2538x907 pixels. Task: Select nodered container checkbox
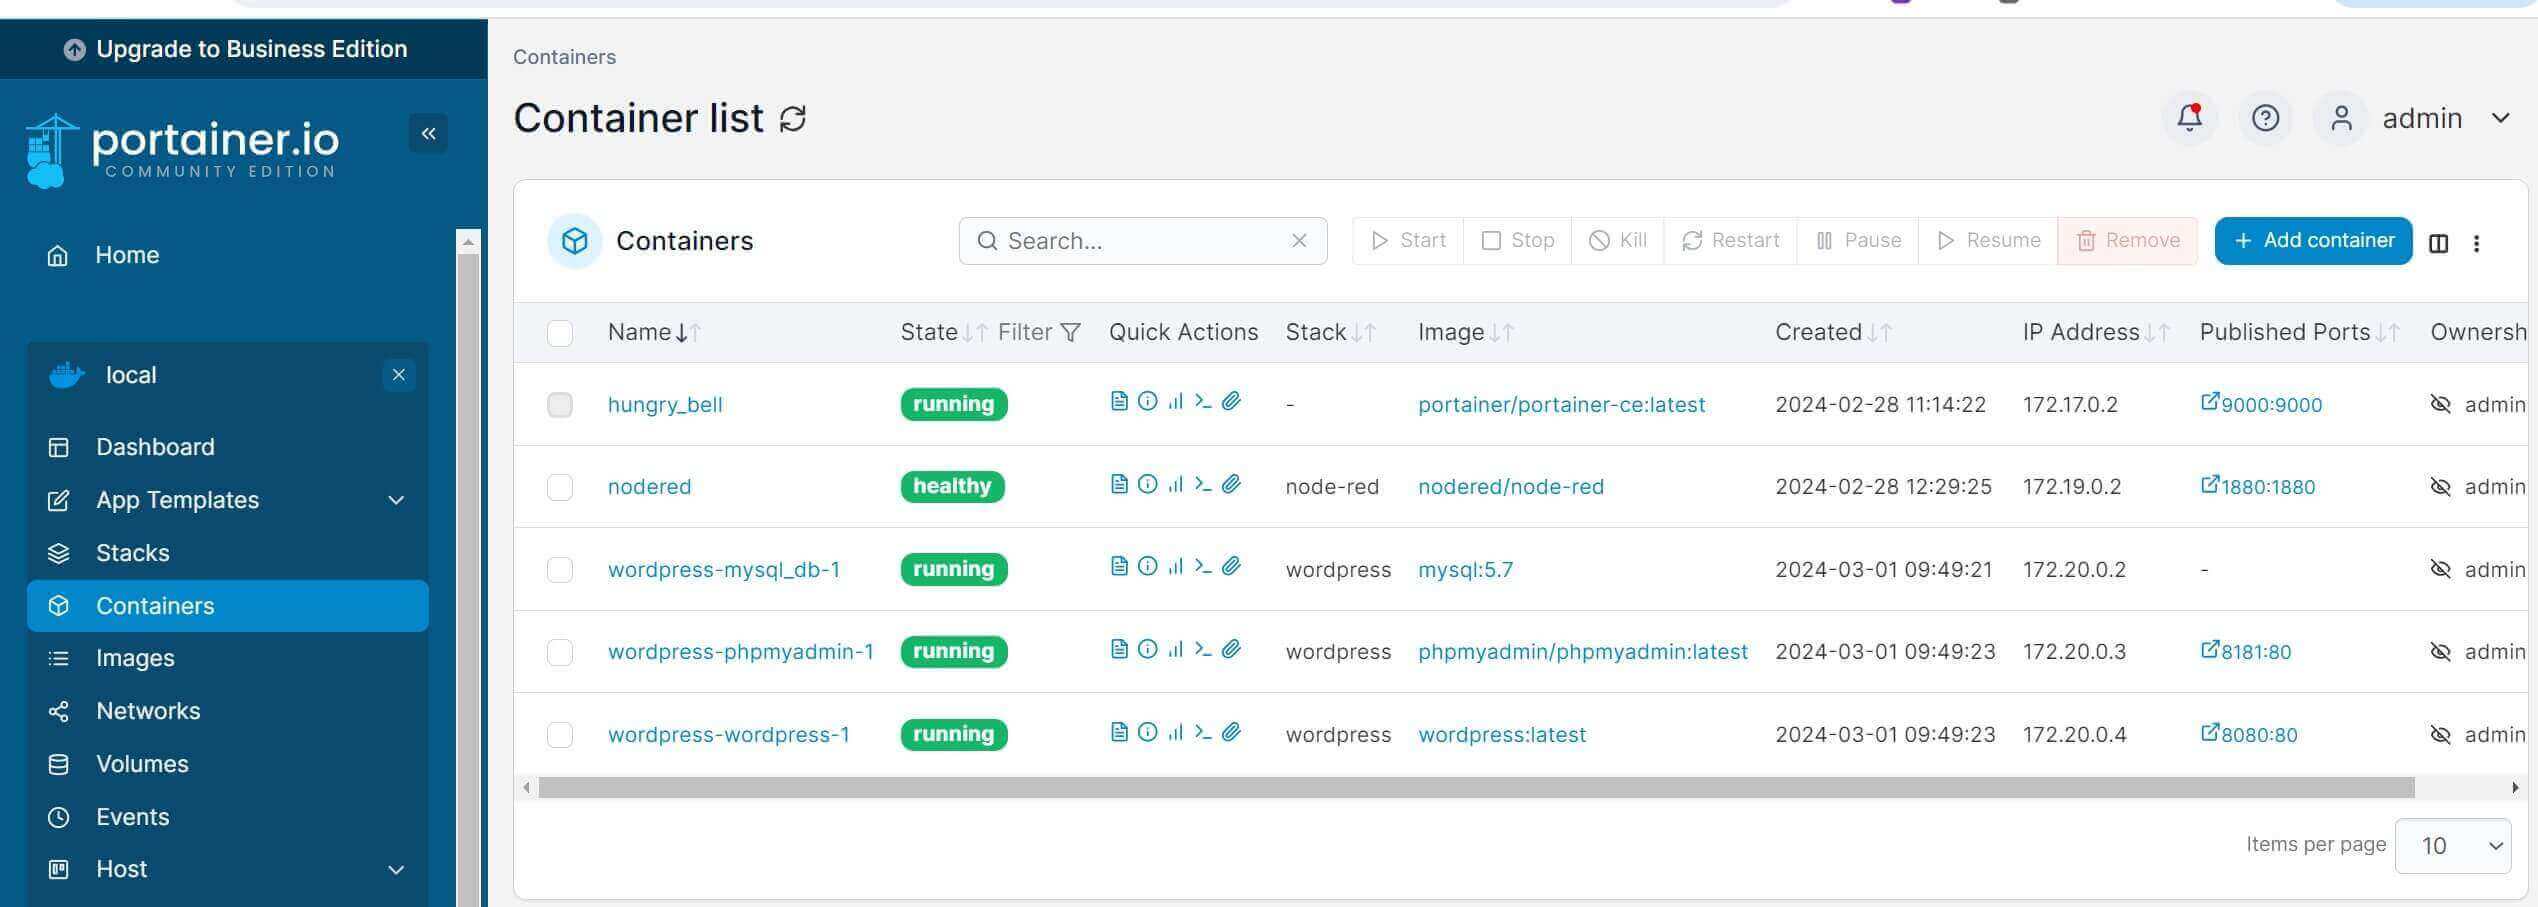point(560,487)
